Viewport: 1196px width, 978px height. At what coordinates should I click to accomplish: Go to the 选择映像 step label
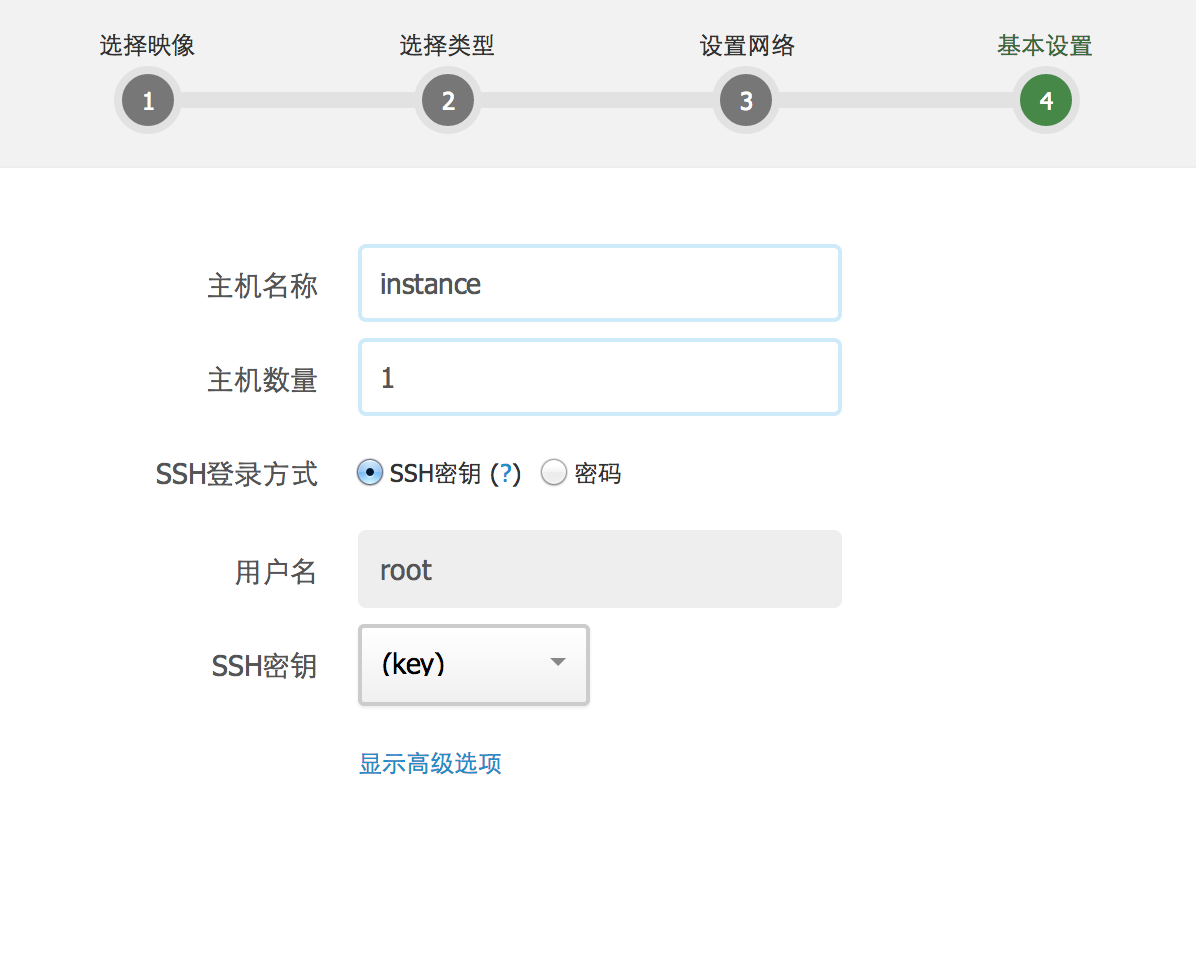(147, 46)
